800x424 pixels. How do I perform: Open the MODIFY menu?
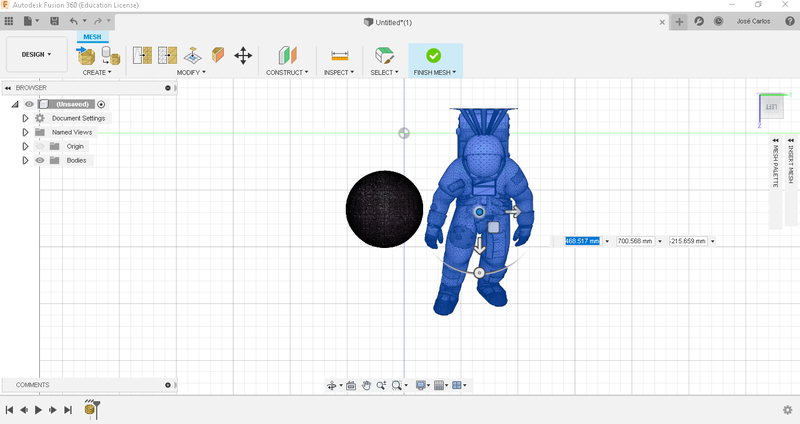tap(191, 72)
